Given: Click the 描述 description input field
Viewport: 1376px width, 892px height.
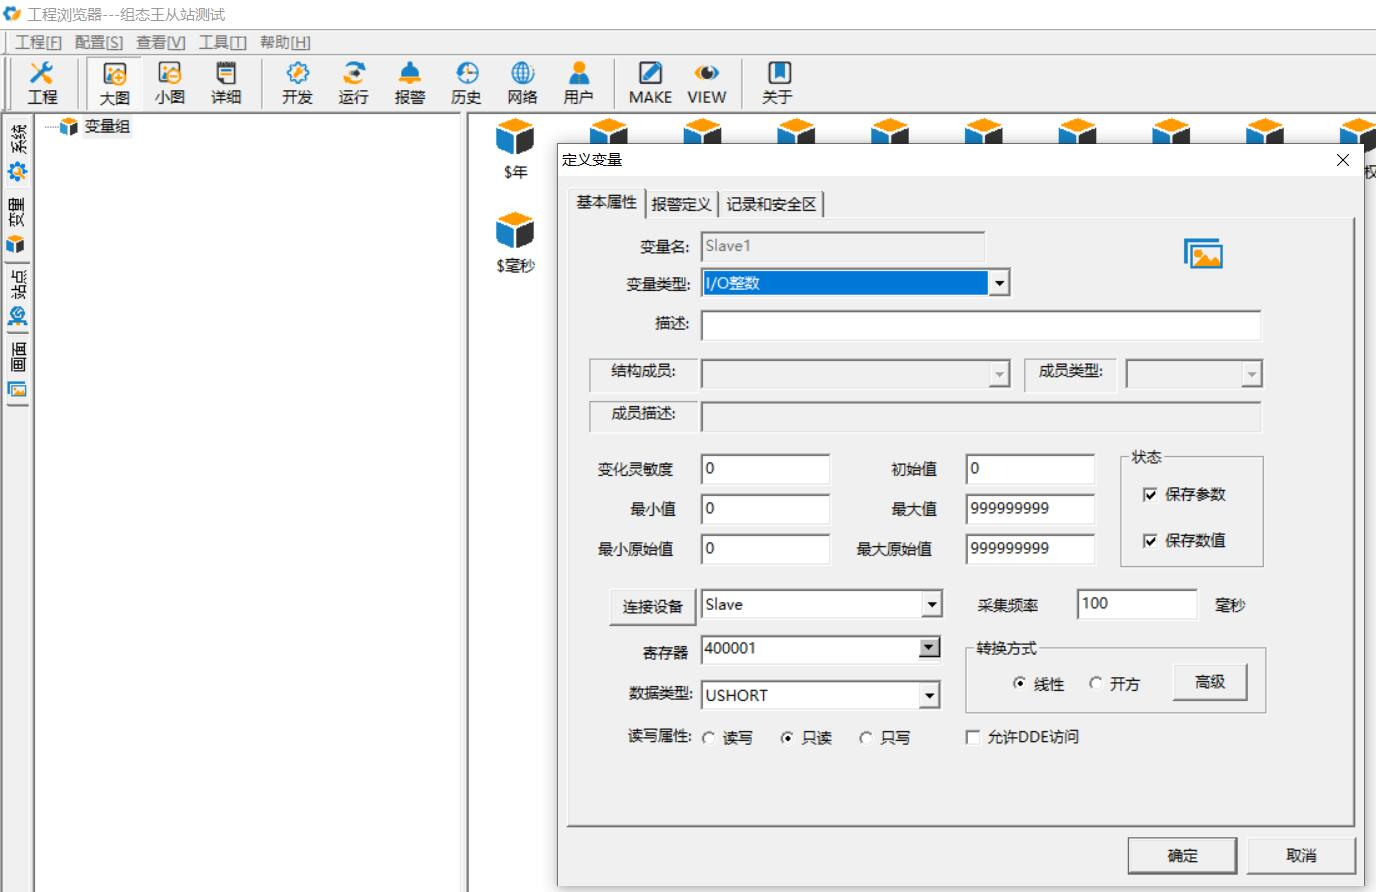Looking at the screenshot, I should click(981, 325).
